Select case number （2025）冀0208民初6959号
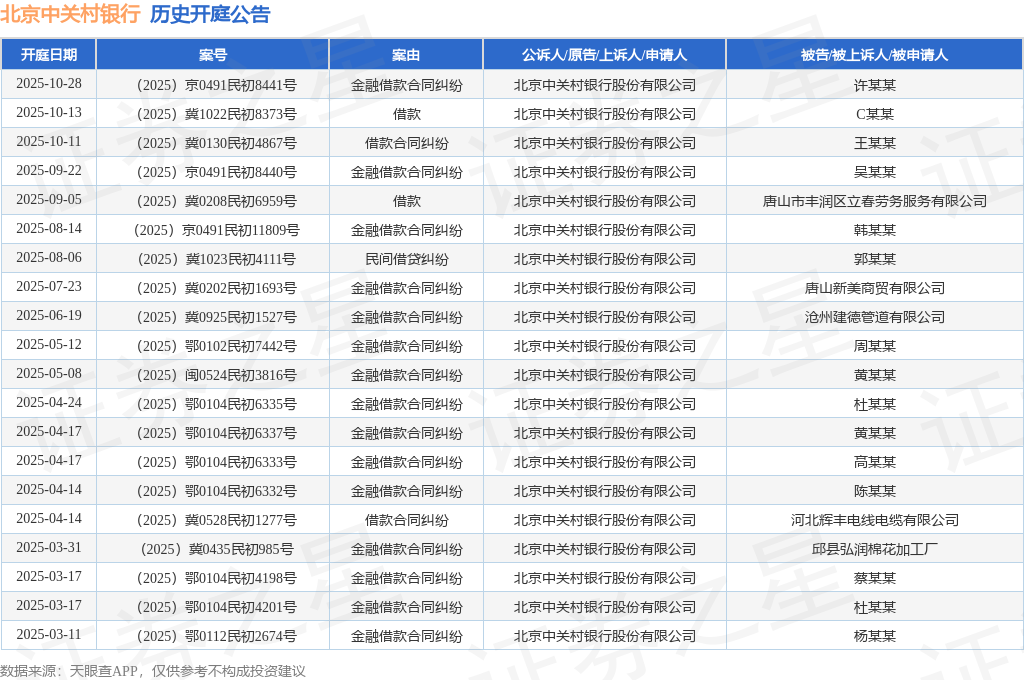 click(213, 201)
